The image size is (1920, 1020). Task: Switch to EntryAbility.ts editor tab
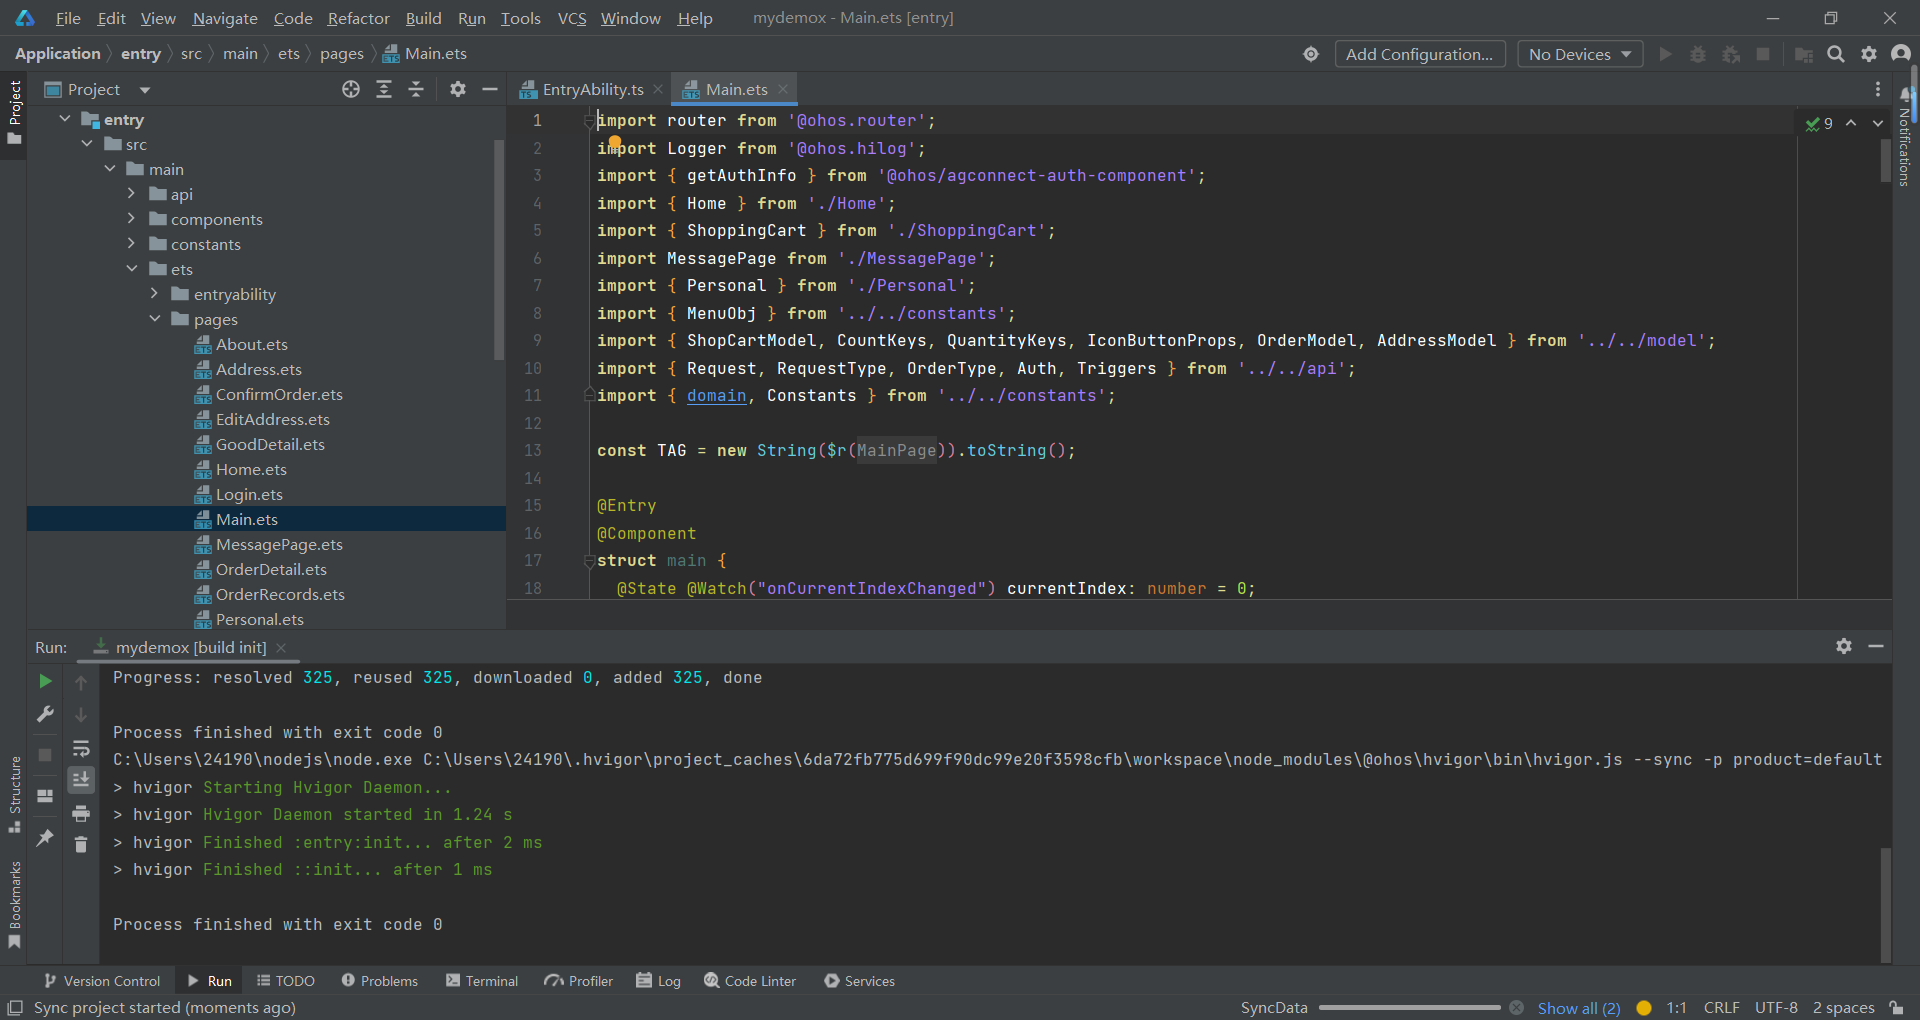coord(592,89)
